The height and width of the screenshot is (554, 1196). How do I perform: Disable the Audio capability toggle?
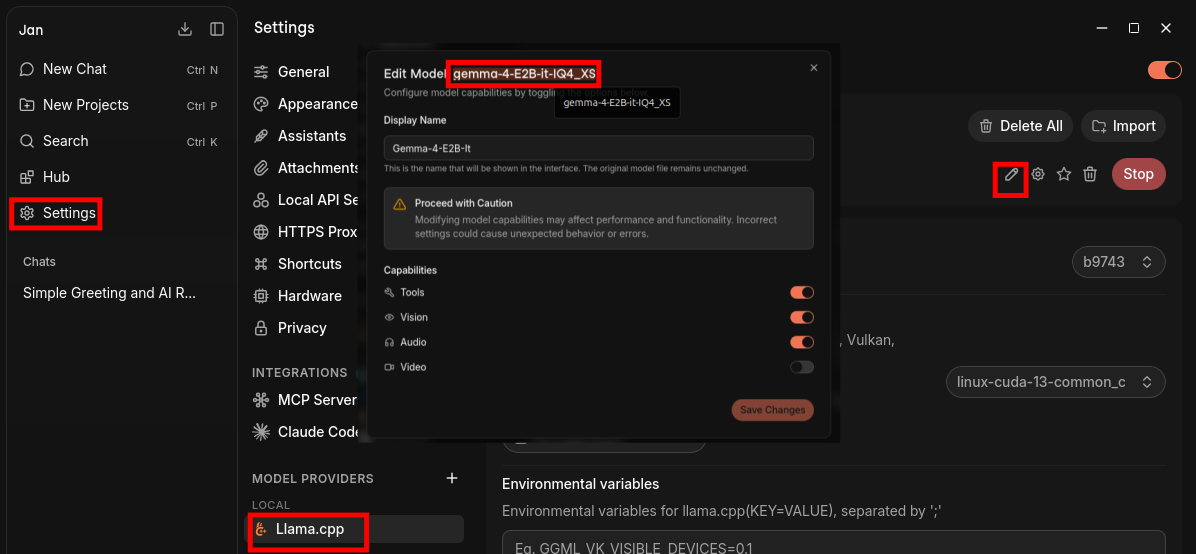pos(802,343)
